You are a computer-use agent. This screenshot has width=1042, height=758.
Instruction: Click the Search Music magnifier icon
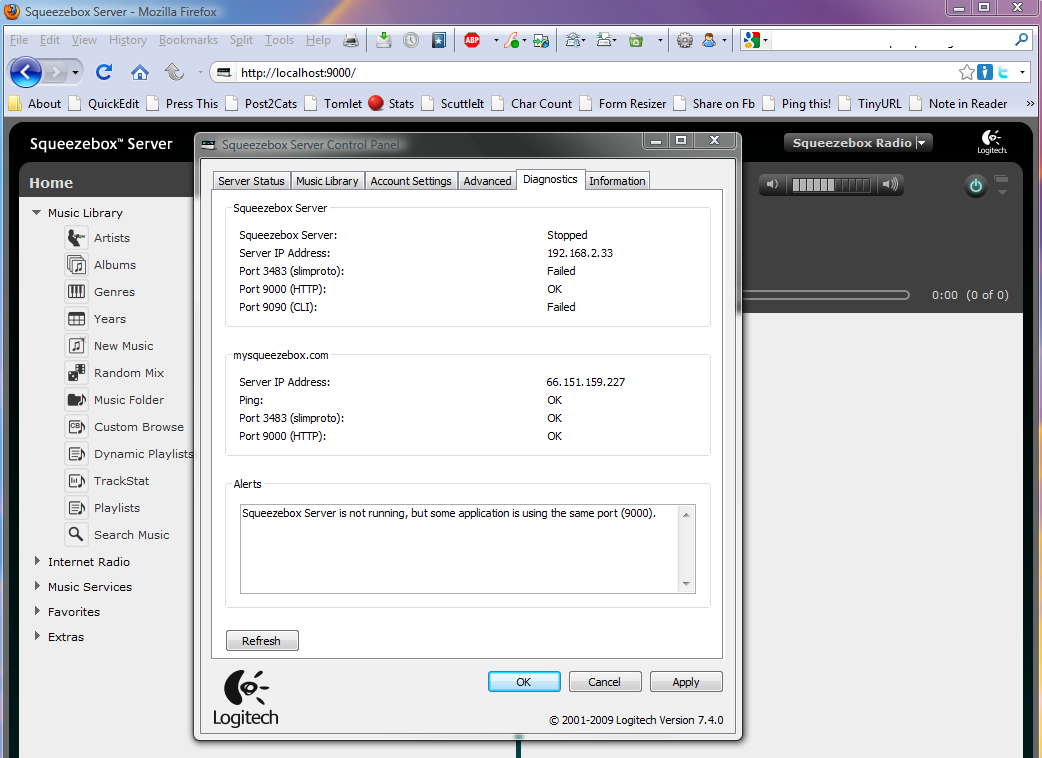click(76, 535)
